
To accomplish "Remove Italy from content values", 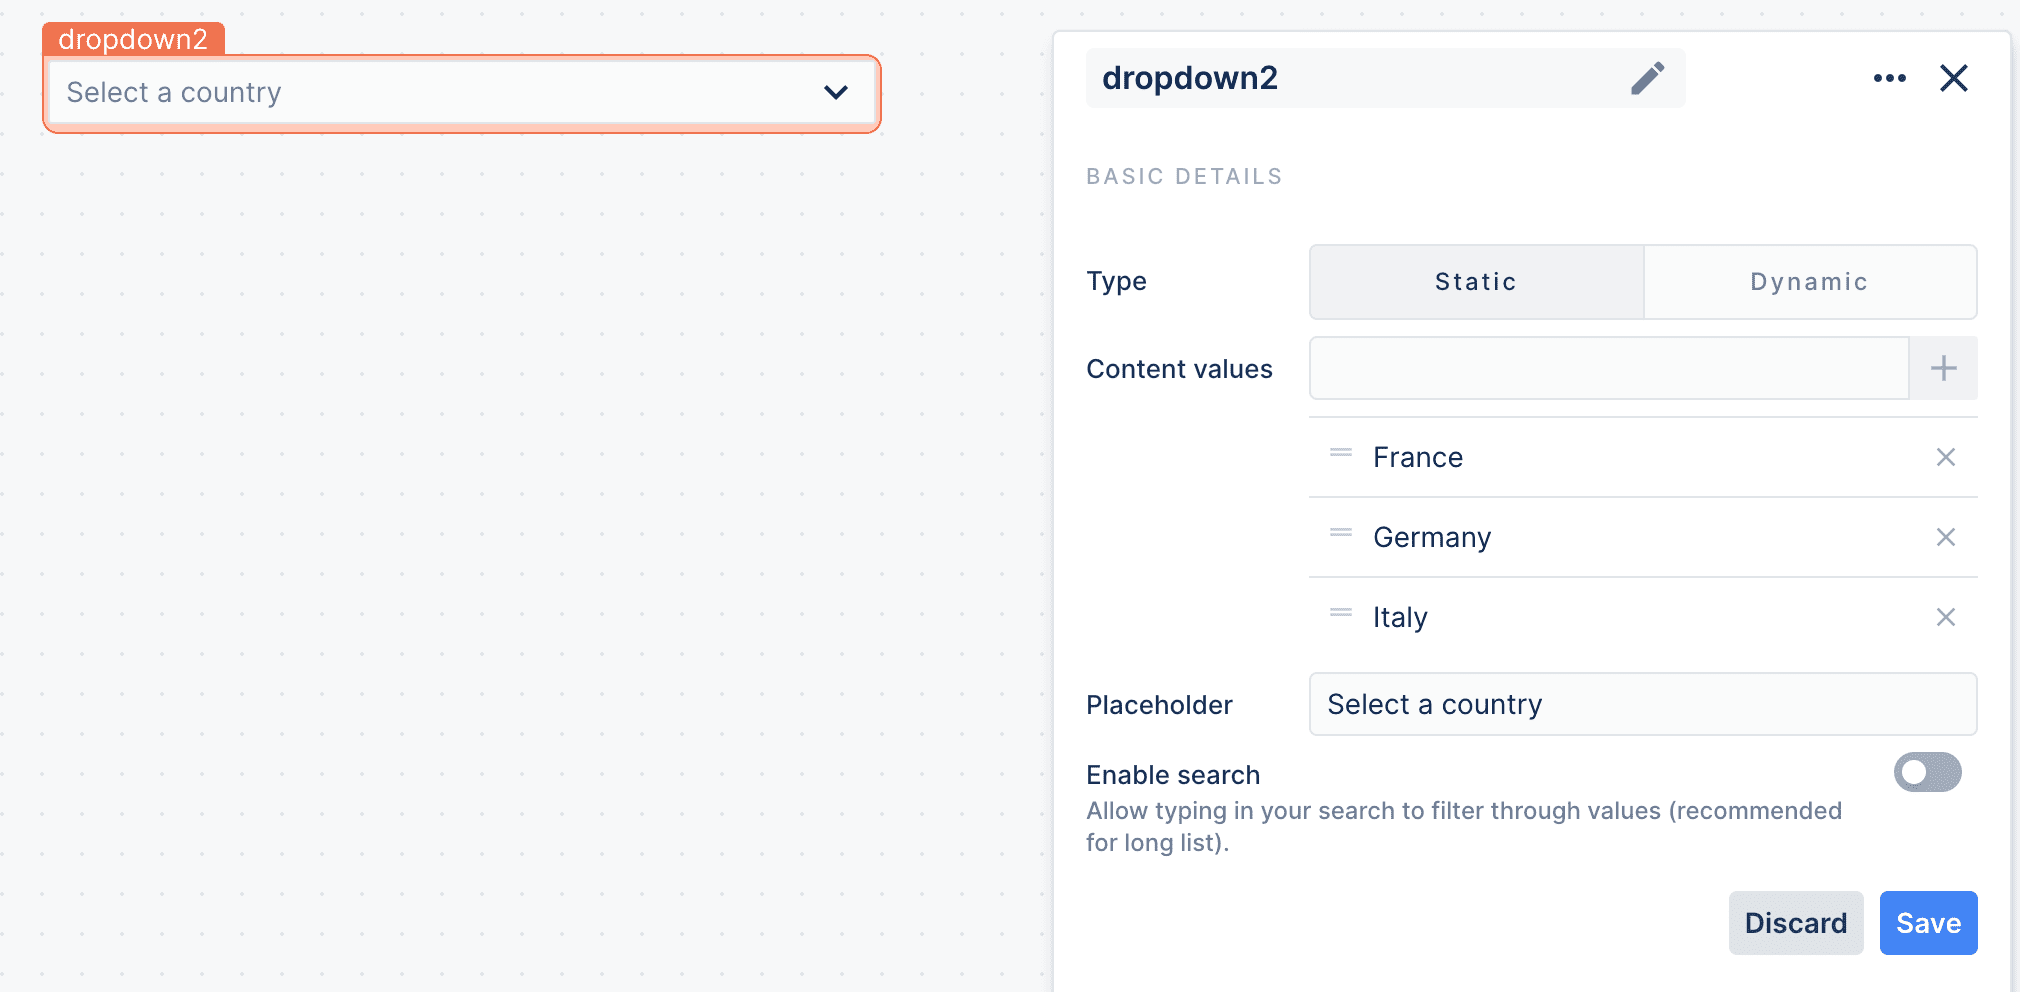I will 1945,617.
